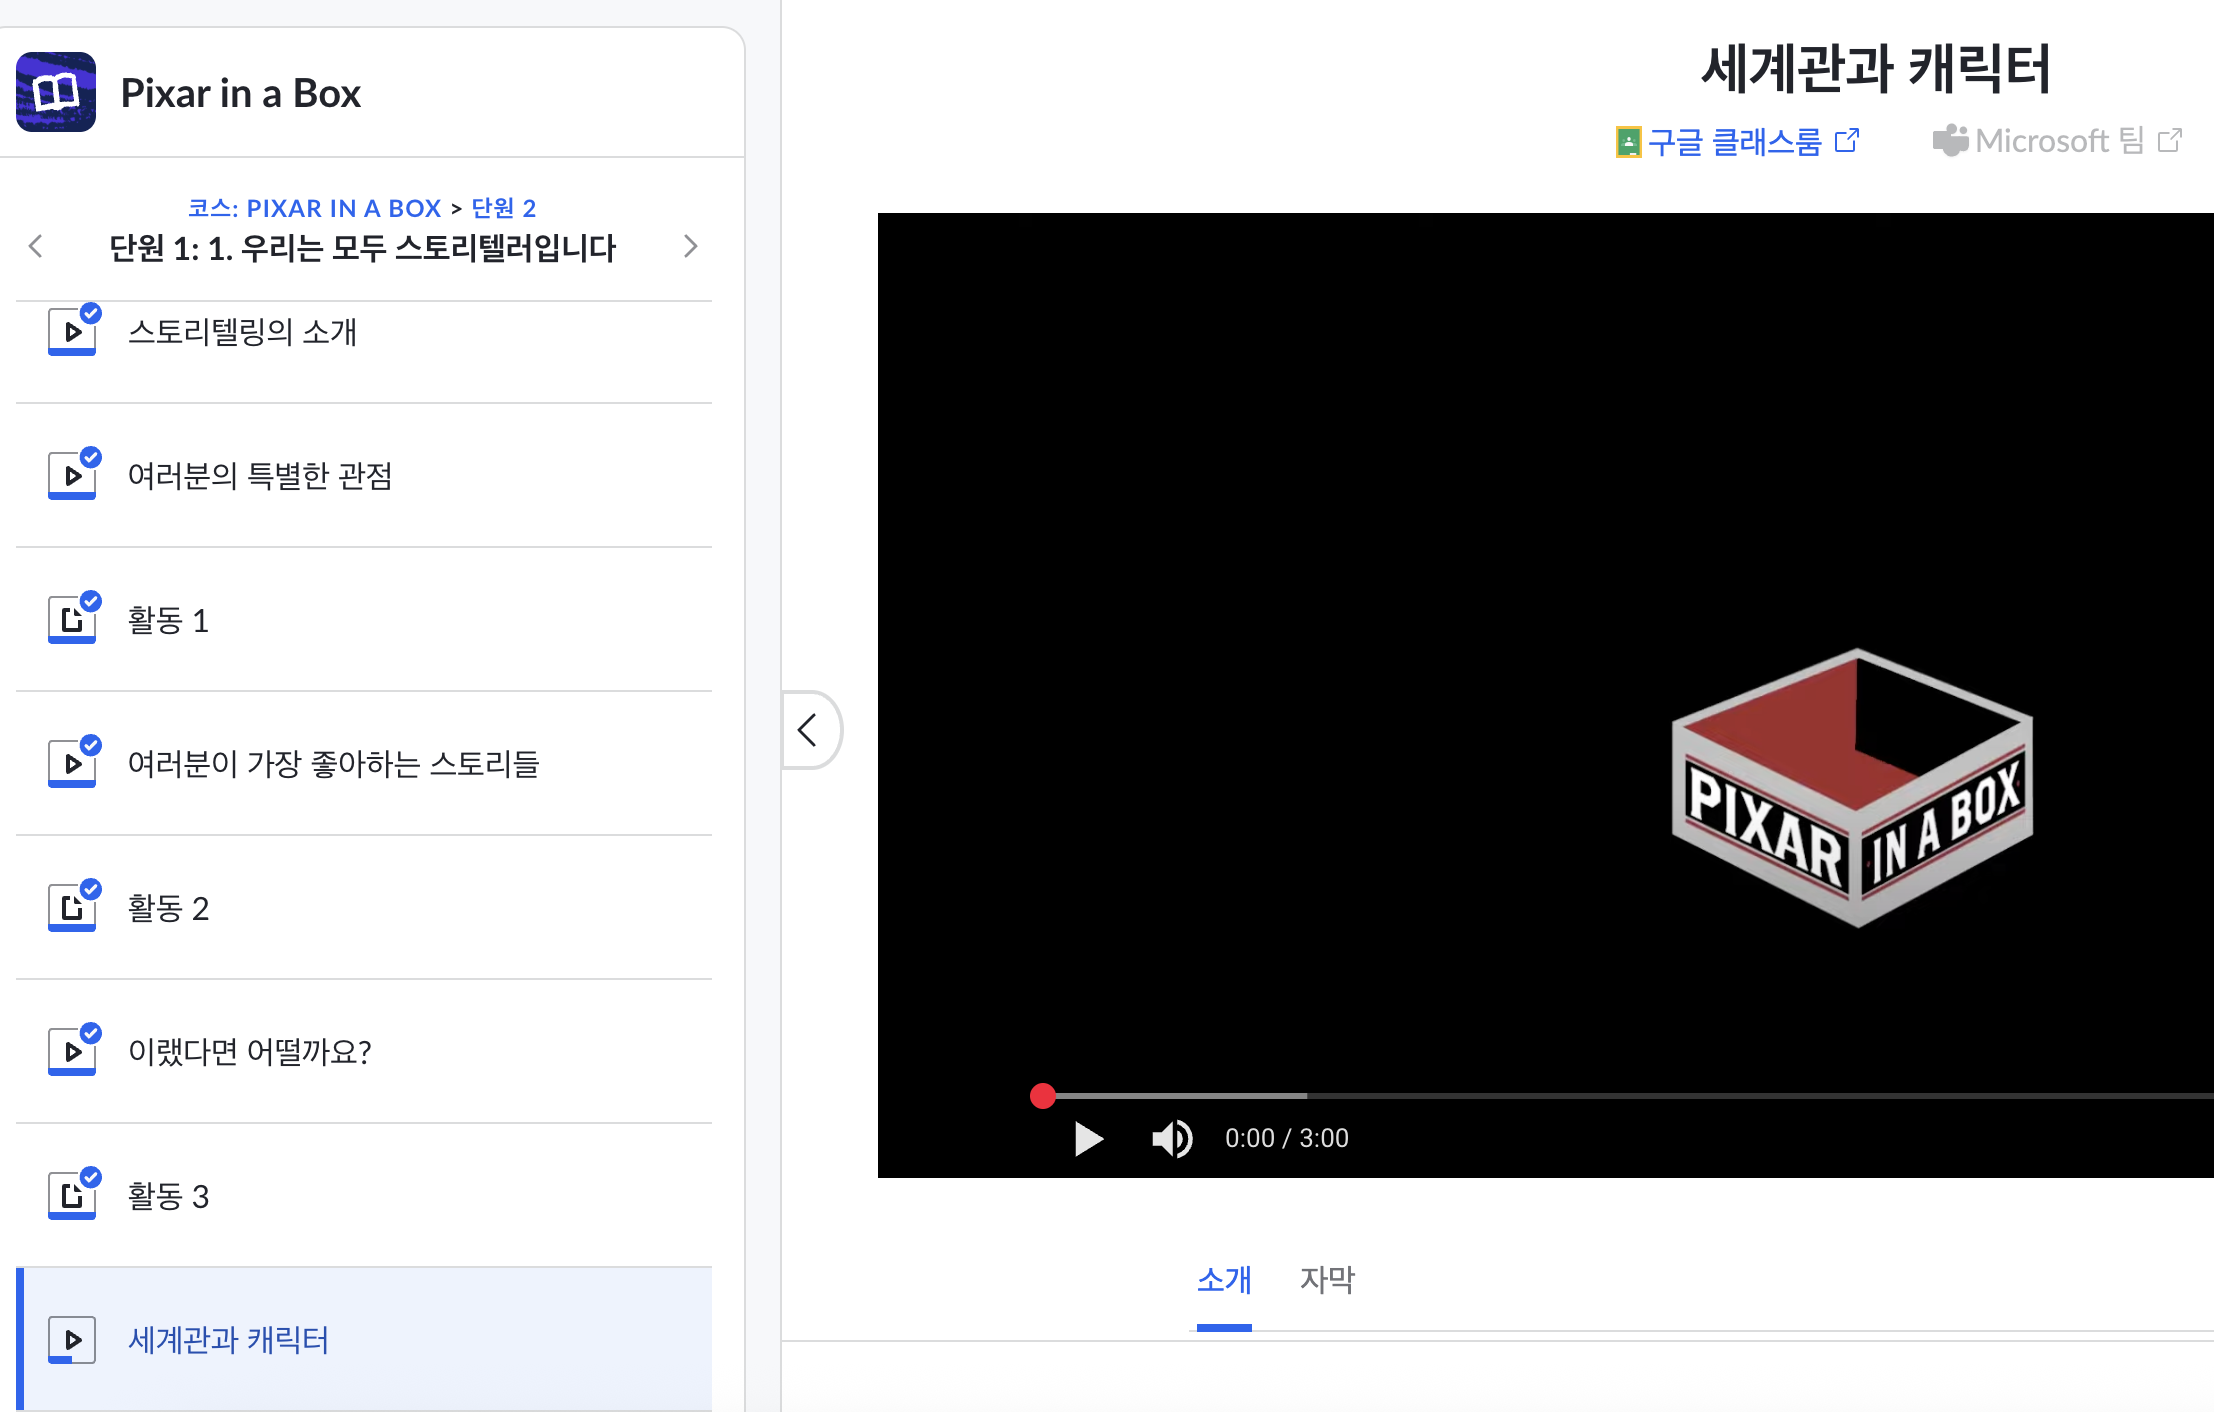Open the 코스: PIXAR IN A BOX link
The width and height of the screenshot is (2214, 1412).
[x=314, y=208]
